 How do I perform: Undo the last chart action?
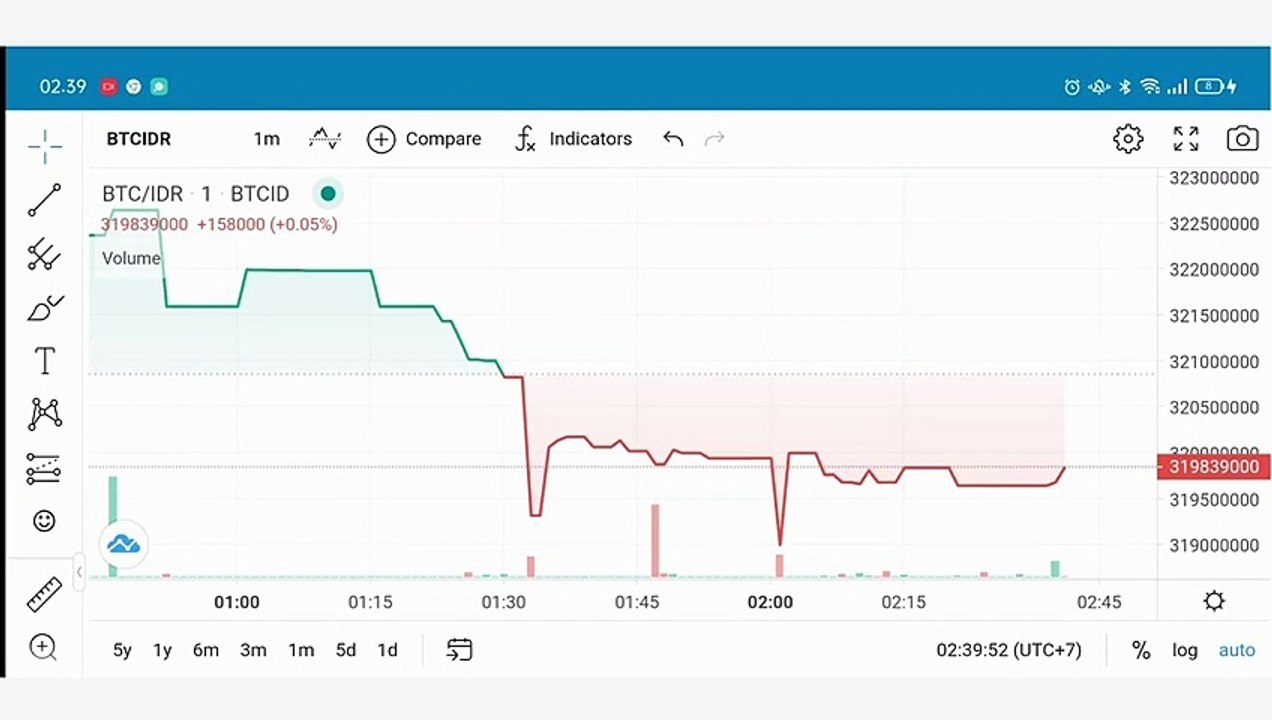coord(673,139)
